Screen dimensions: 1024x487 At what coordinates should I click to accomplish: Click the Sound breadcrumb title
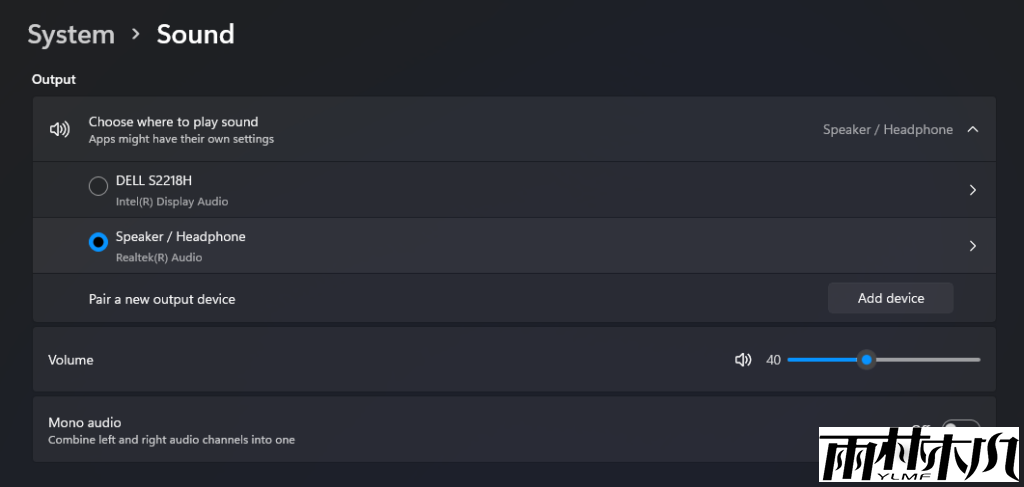click(x=195, y=34)
